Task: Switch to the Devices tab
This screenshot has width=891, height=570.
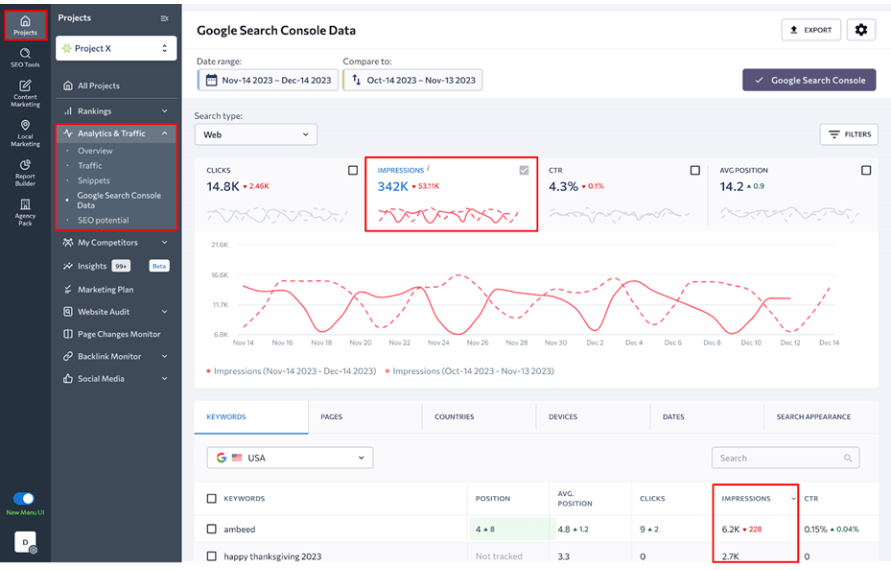Action: click(593, 417)
